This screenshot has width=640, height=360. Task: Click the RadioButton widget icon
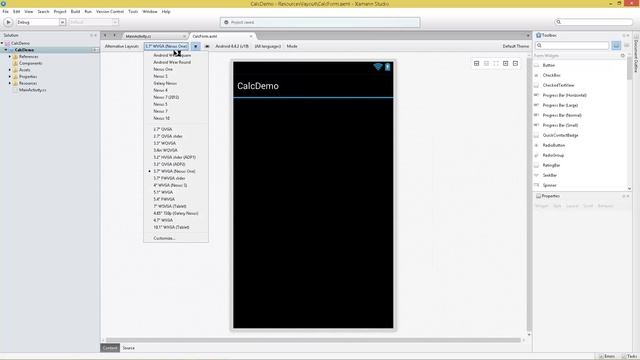click(x=537, y=145)
